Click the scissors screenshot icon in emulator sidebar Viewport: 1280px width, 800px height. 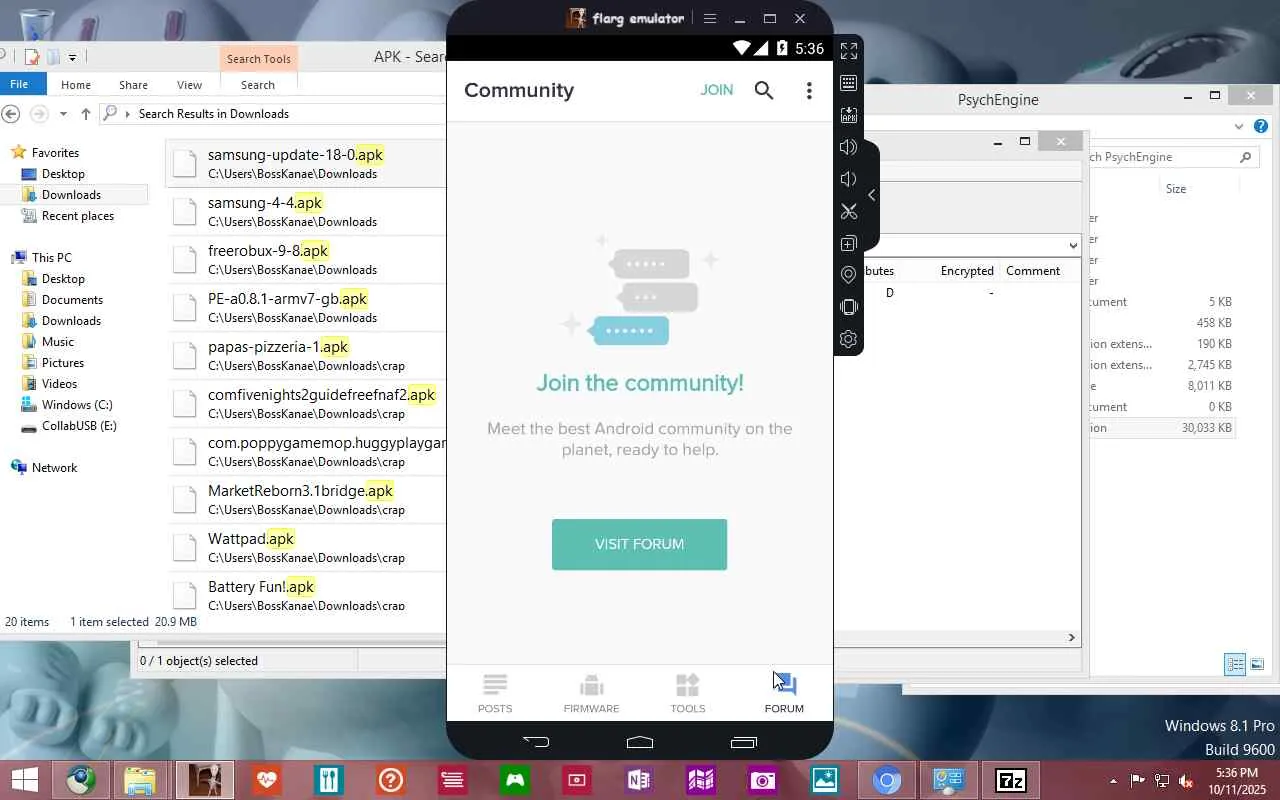click(x=849, y=211)
